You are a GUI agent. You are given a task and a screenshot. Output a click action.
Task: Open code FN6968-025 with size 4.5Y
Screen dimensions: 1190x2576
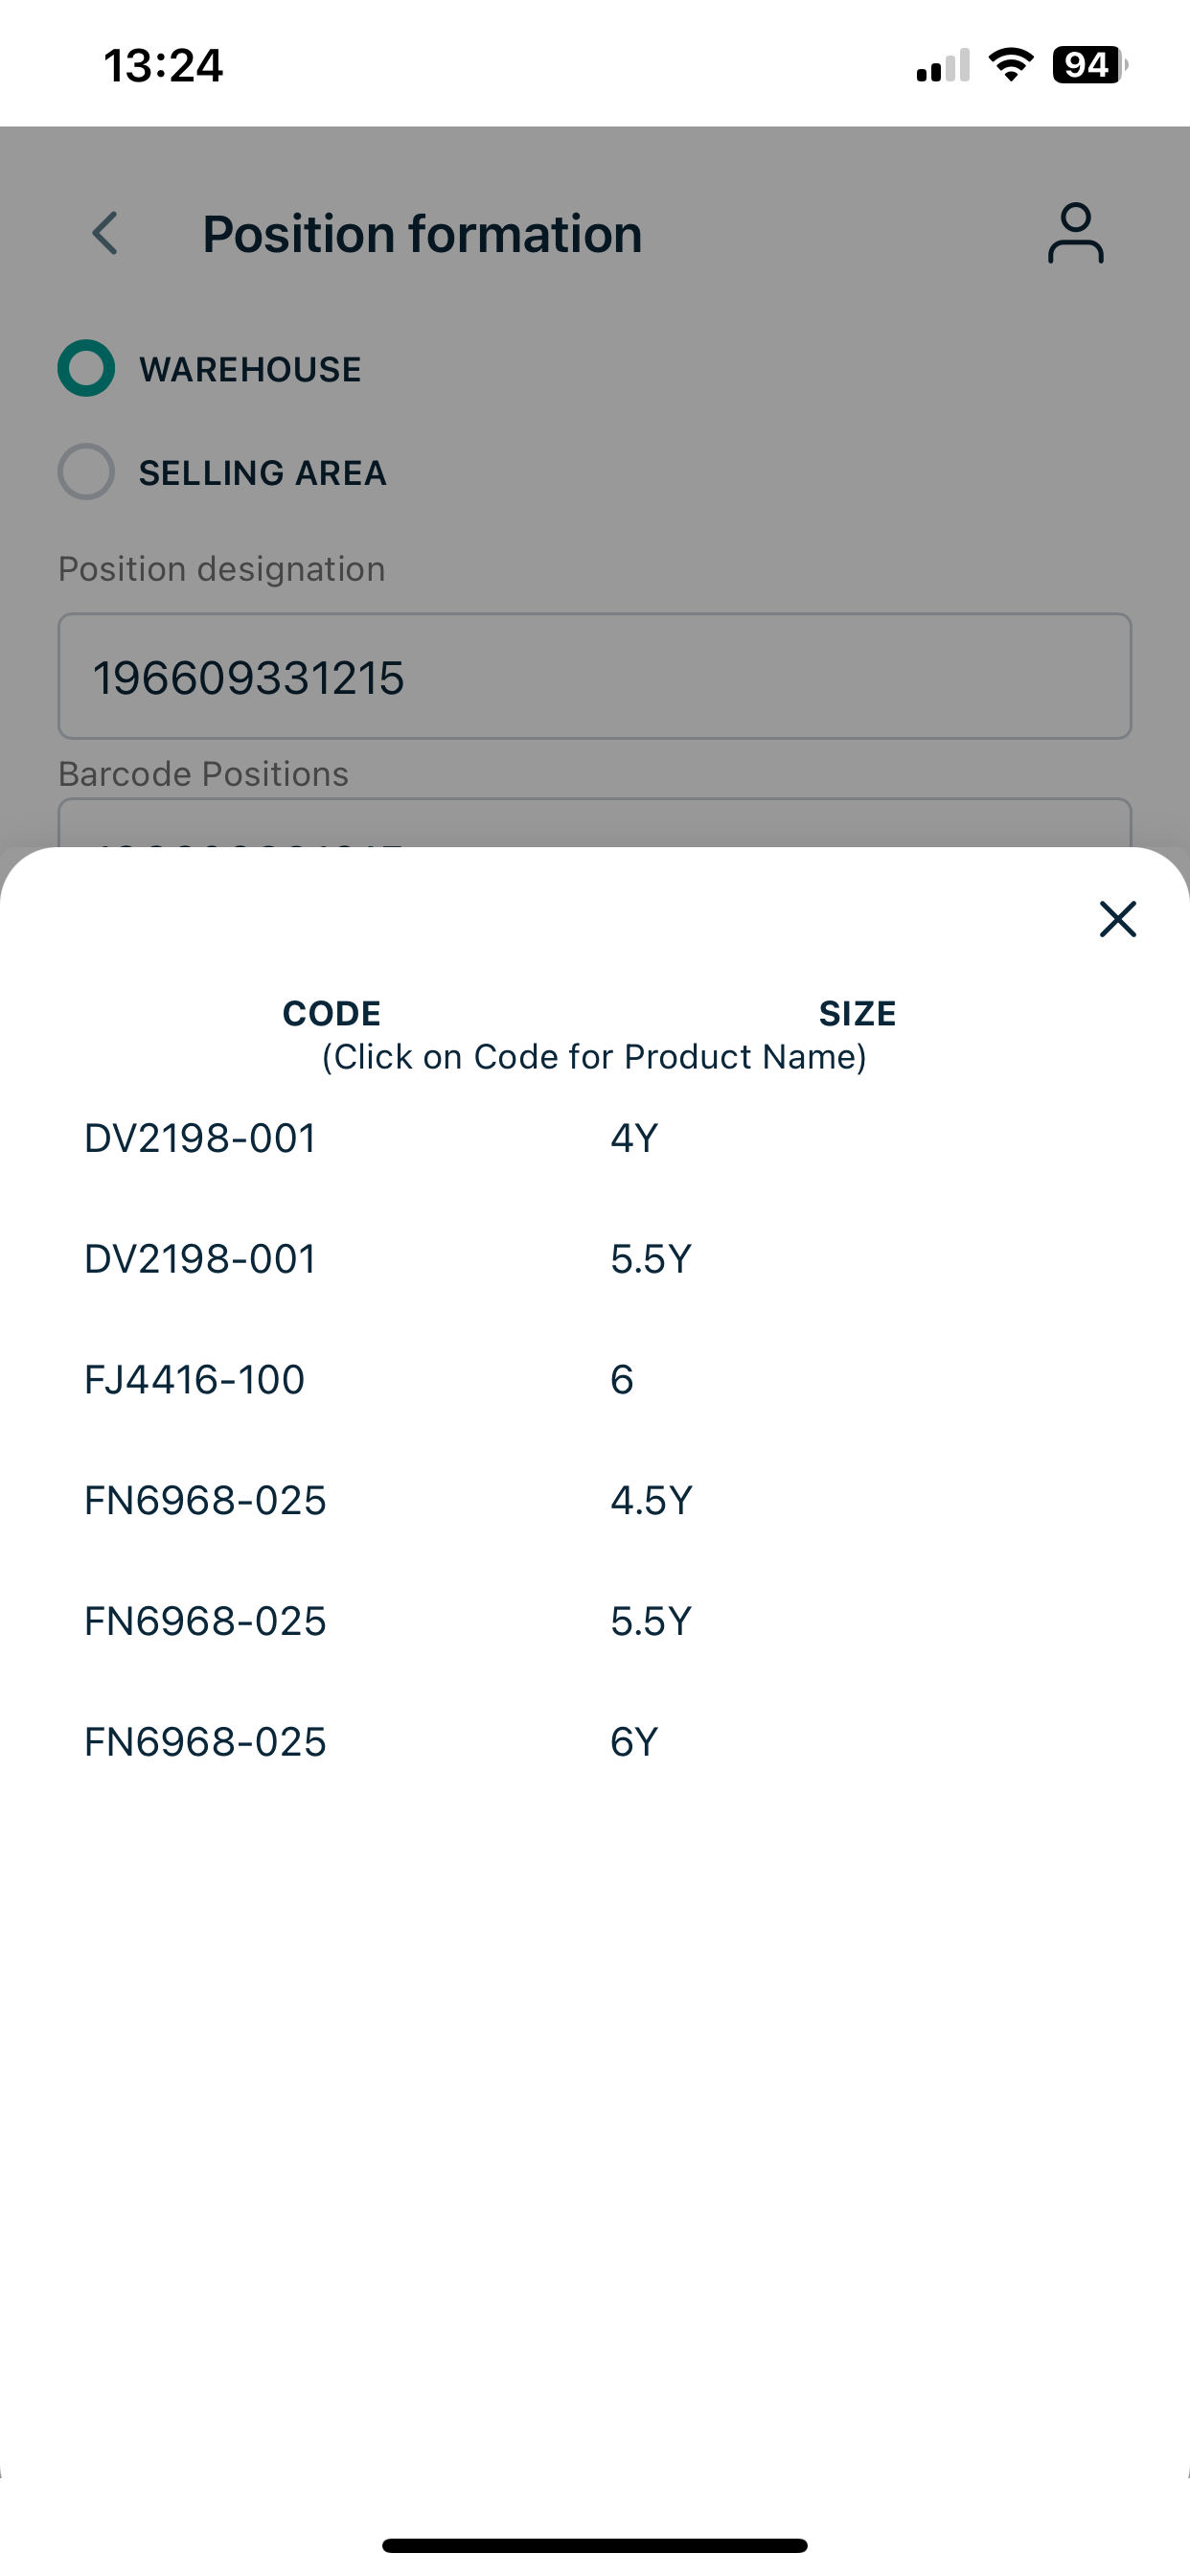(x=205, y=1500)
